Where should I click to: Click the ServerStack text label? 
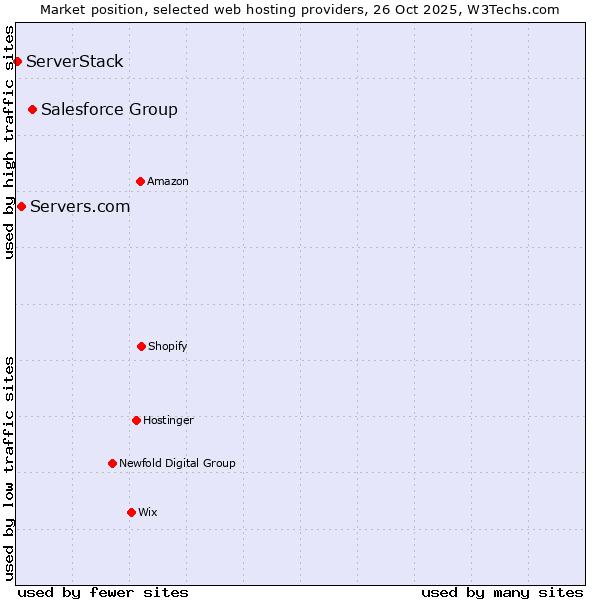(75, 62)
